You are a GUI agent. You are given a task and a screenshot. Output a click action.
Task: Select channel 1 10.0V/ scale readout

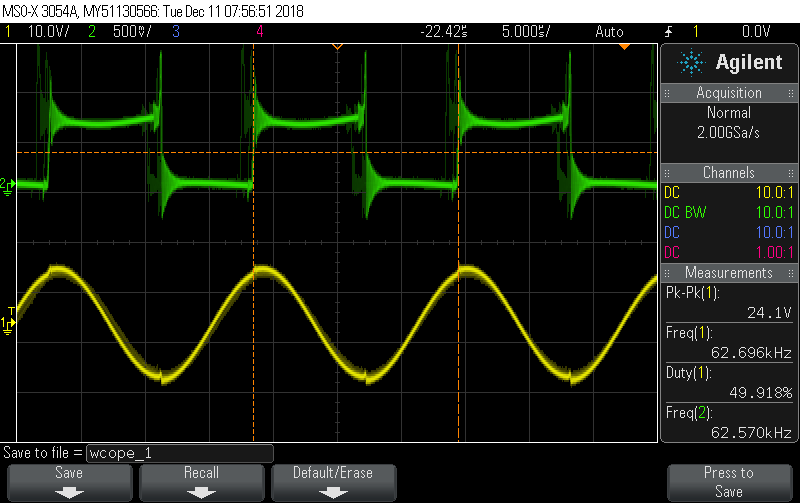(48, 32)
